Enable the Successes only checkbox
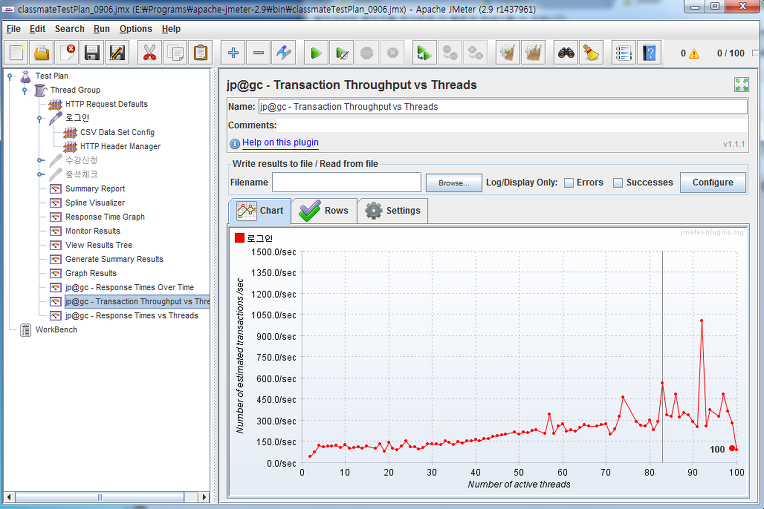This screenshot has height=509, width=764. pyautogui.click(x=618, y=183)
